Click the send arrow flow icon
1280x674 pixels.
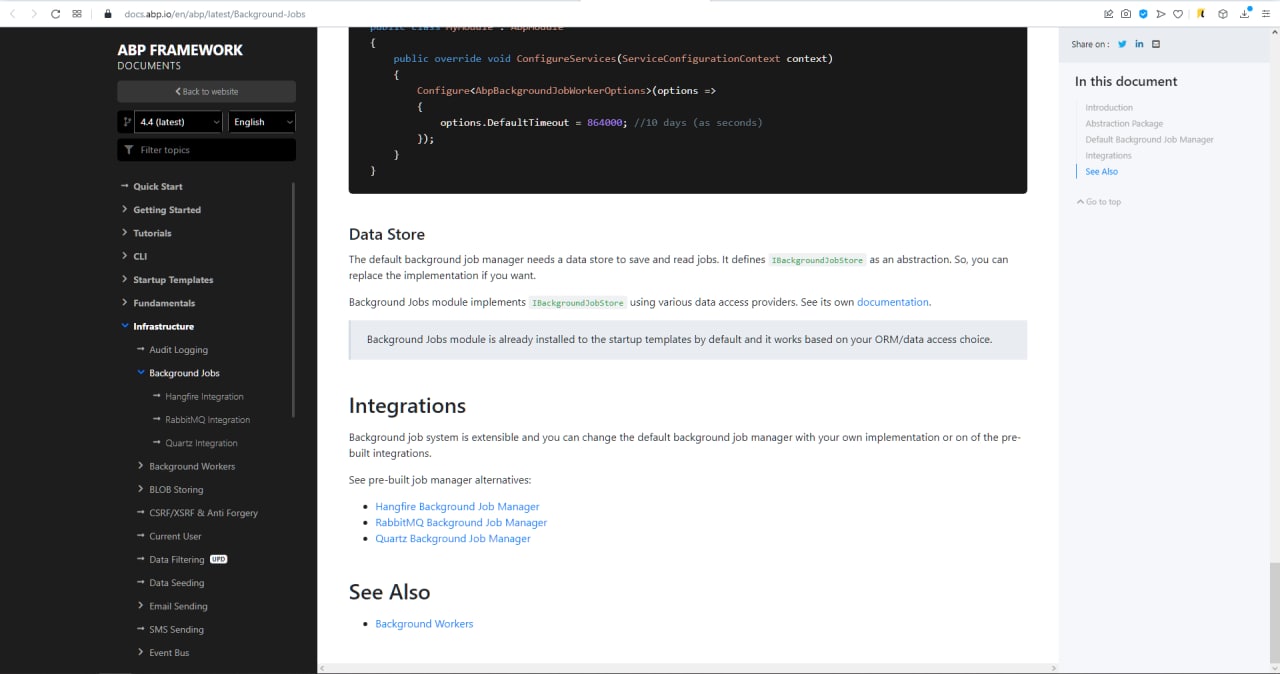1160,14
